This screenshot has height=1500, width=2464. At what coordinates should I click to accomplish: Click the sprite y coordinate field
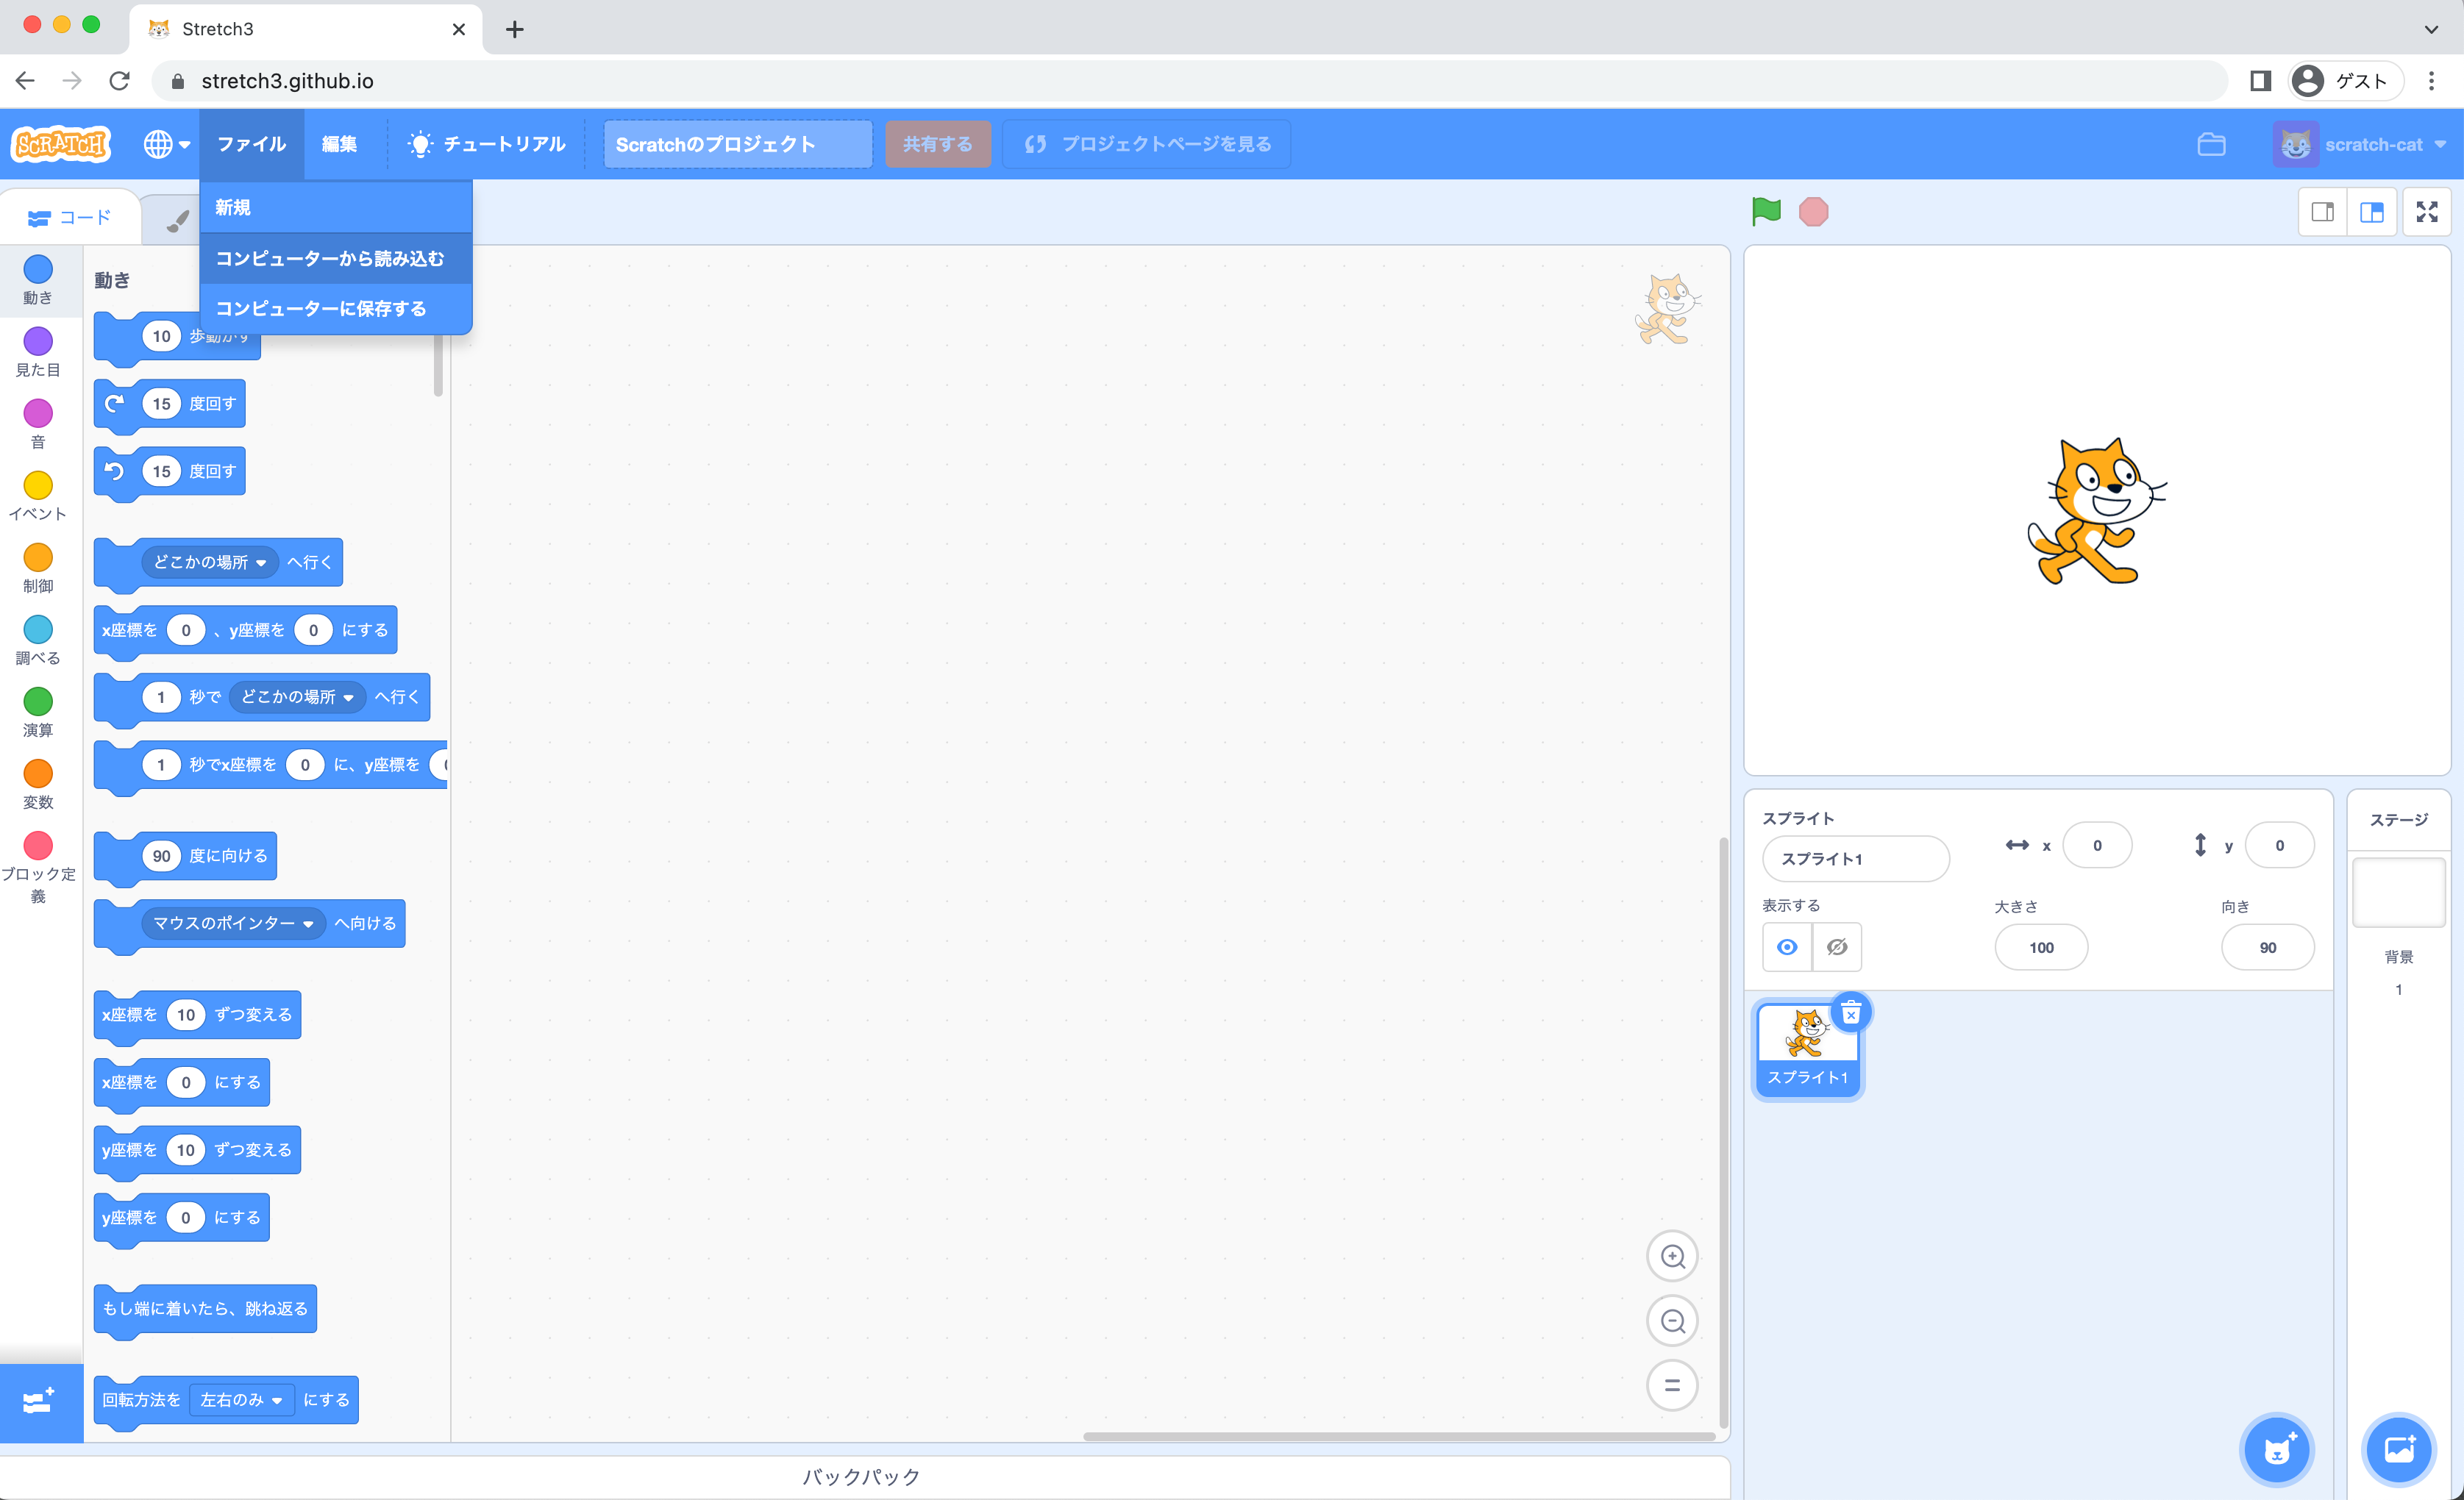click(x=2279, y=845)
